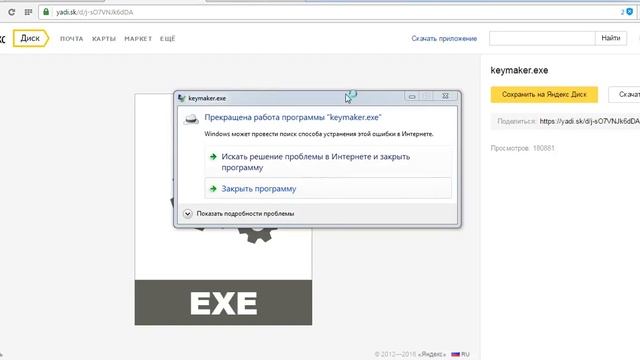Go to Почта menu item
The image size is (640, 360).
(x=71, y=39)
